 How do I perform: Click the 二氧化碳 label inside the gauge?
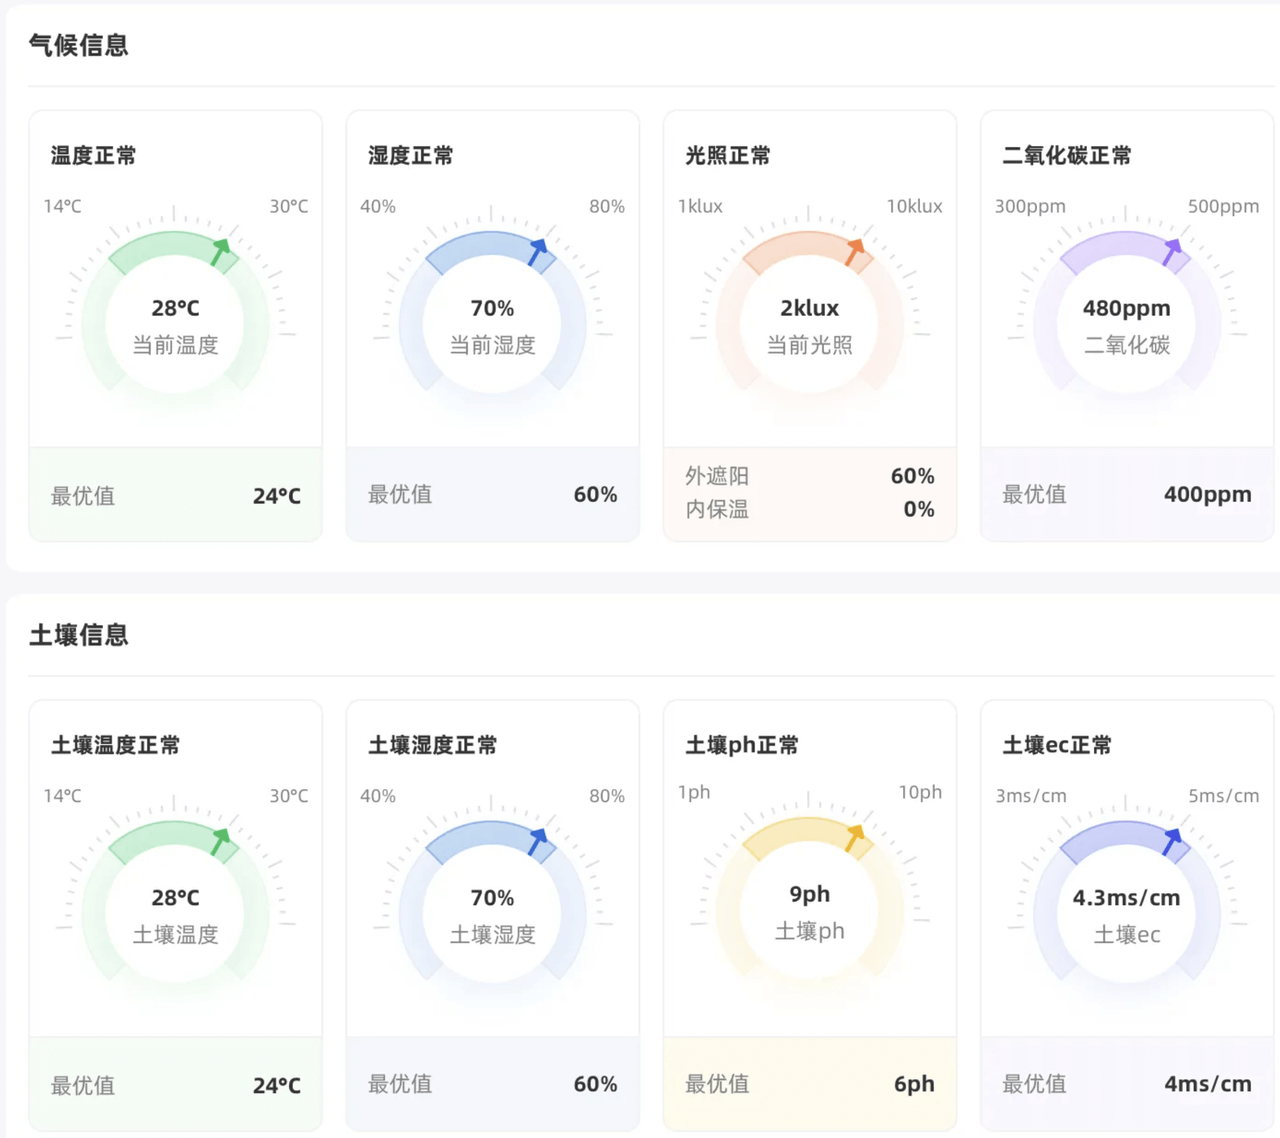click(1126, 345)
